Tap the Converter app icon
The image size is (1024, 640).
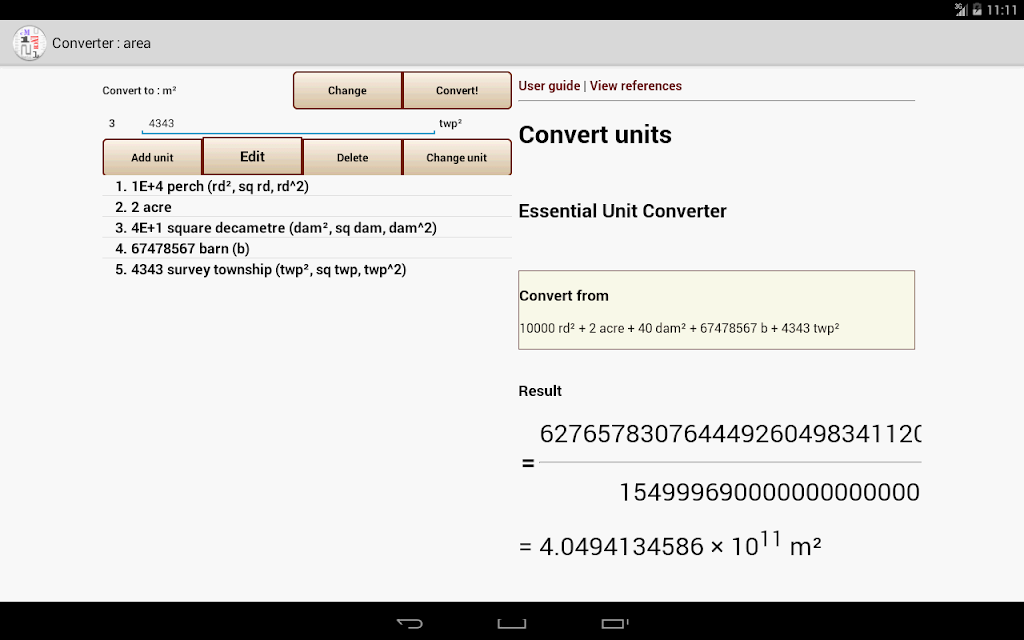[29, 43]
